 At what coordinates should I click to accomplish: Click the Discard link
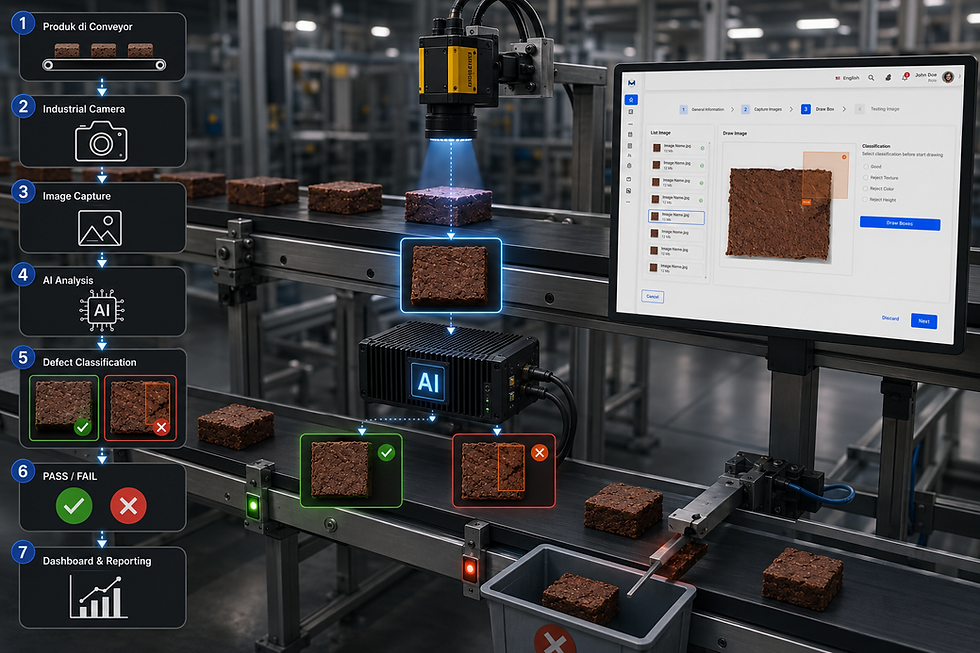[x=890, y=318]
